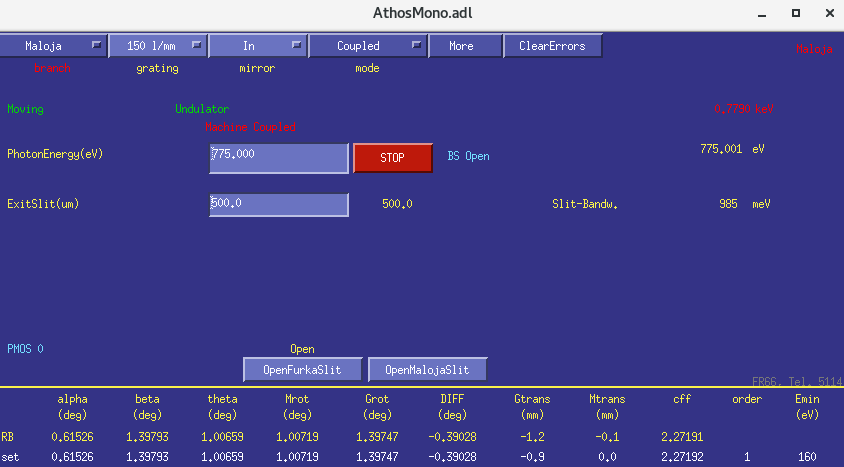Close the AthosMono.adl window
Image resolution: width=844 pixels, height=467 pixels.
829,13
